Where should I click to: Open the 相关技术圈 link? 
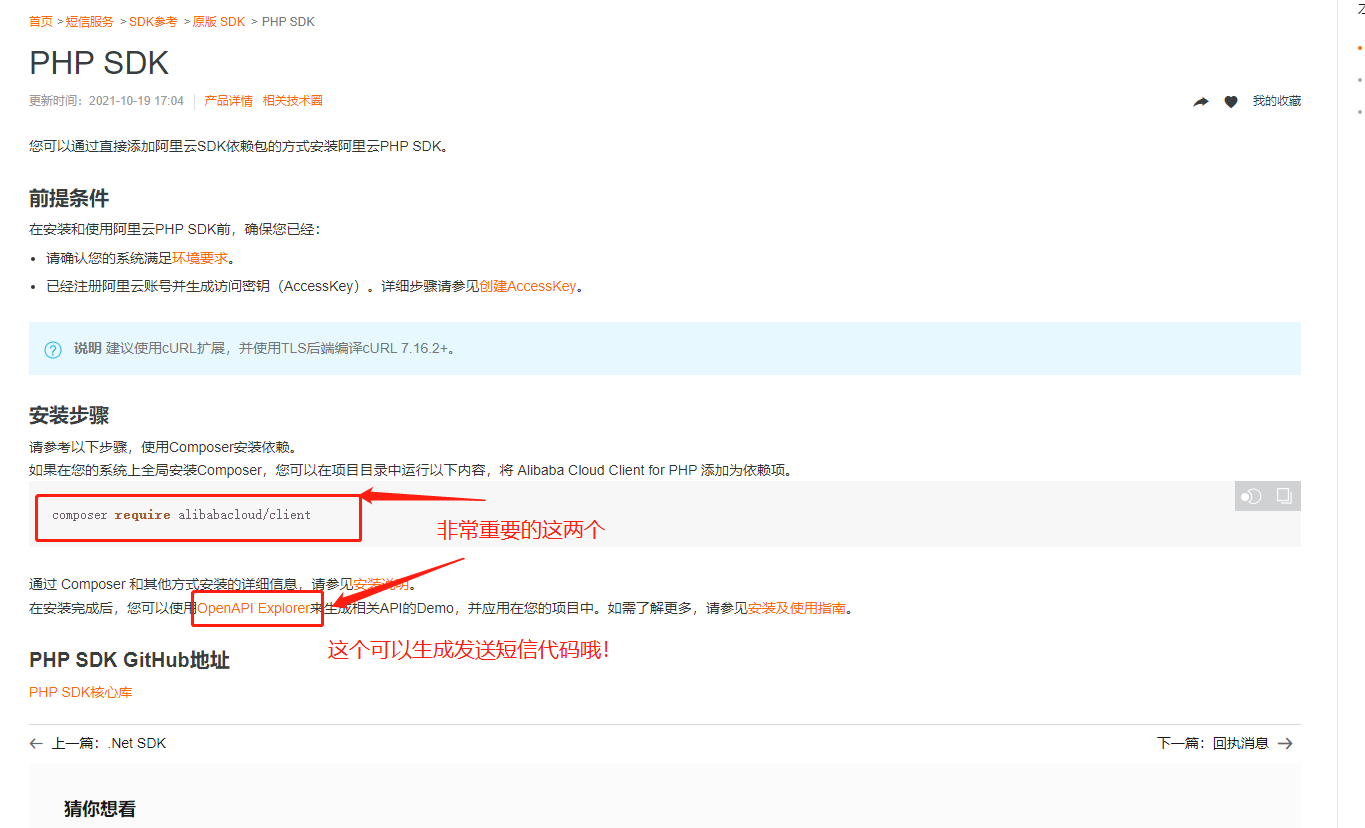292,101
